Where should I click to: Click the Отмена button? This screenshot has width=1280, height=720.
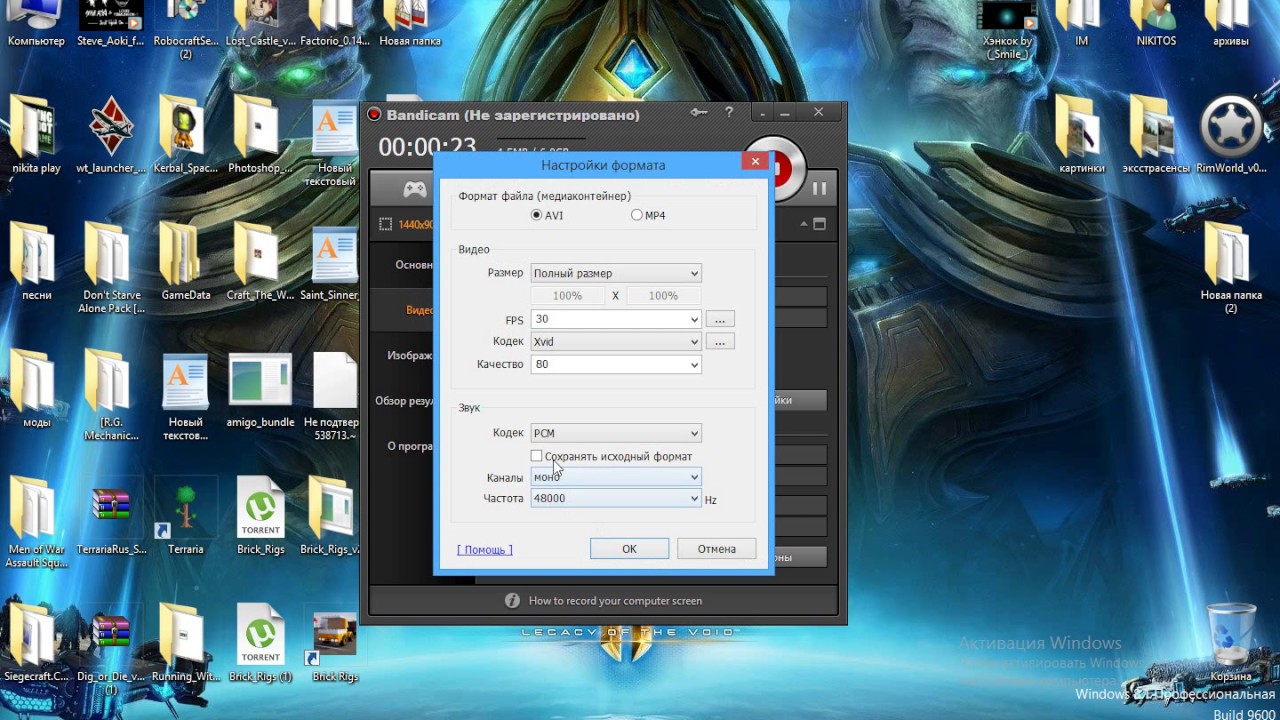[716, 549]
